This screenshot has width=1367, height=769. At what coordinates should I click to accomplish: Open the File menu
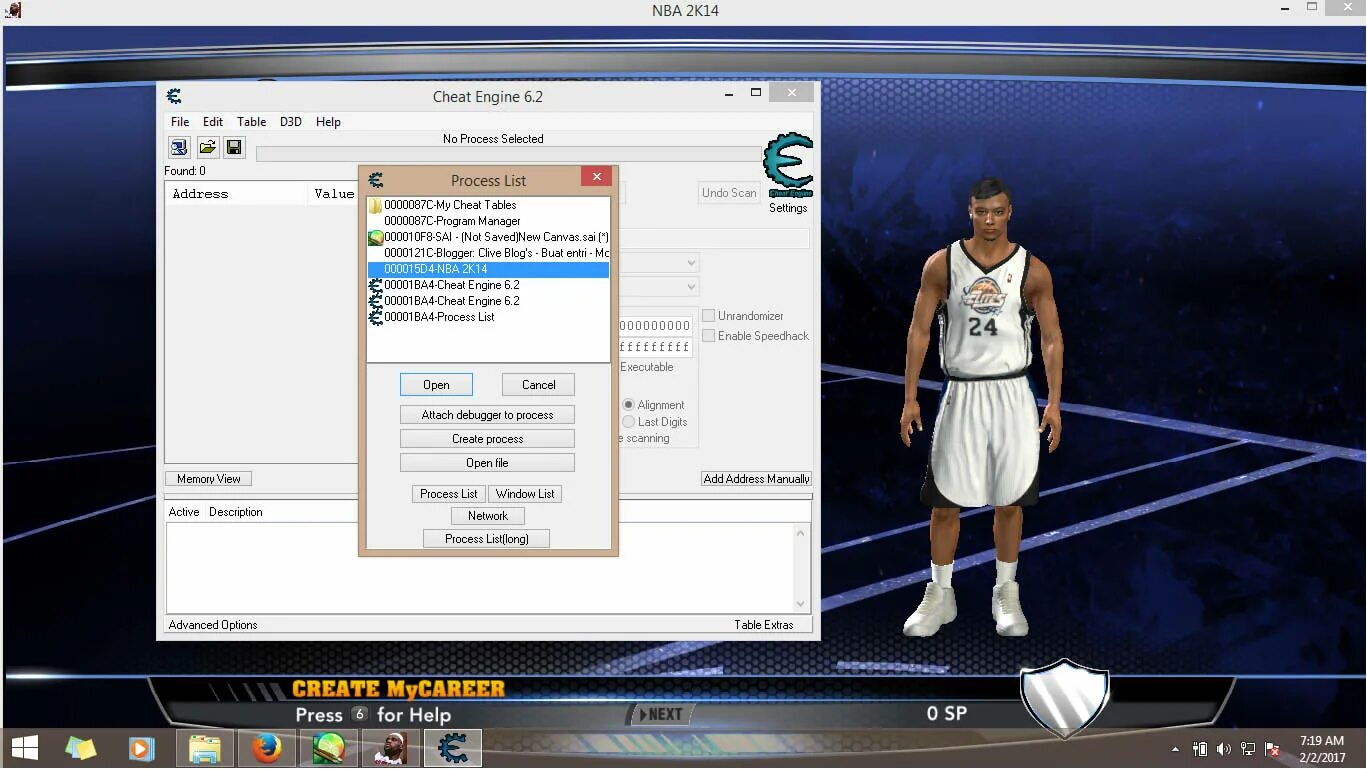click(180, 122)
